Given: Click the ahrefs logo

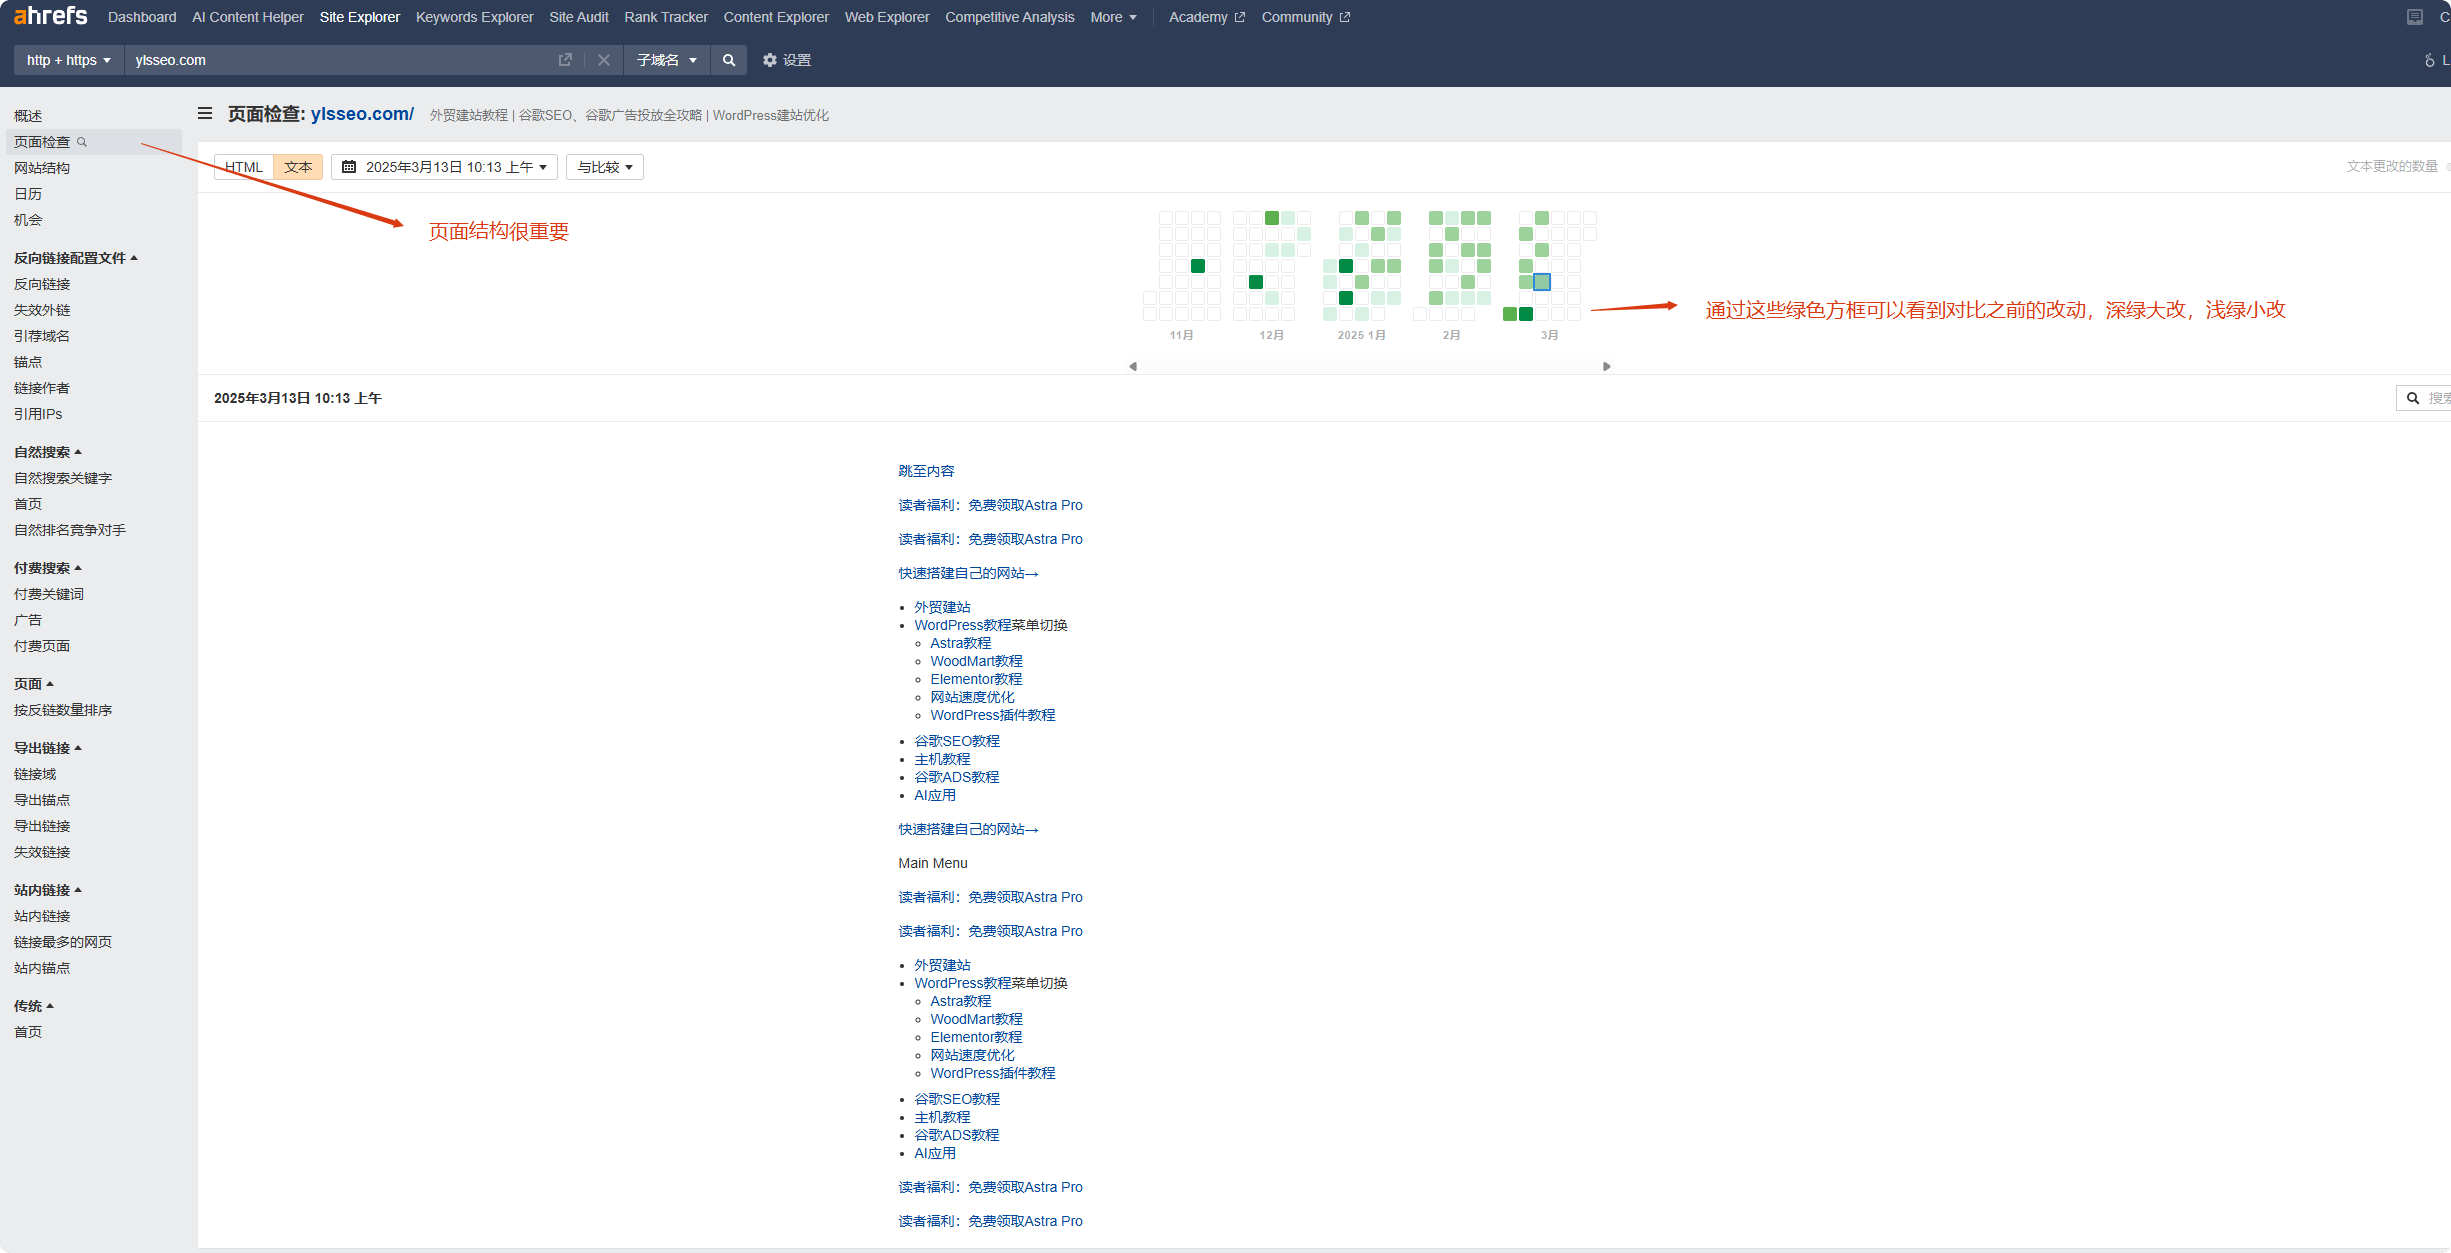Looking at the screenshot, I should point(50,16).
